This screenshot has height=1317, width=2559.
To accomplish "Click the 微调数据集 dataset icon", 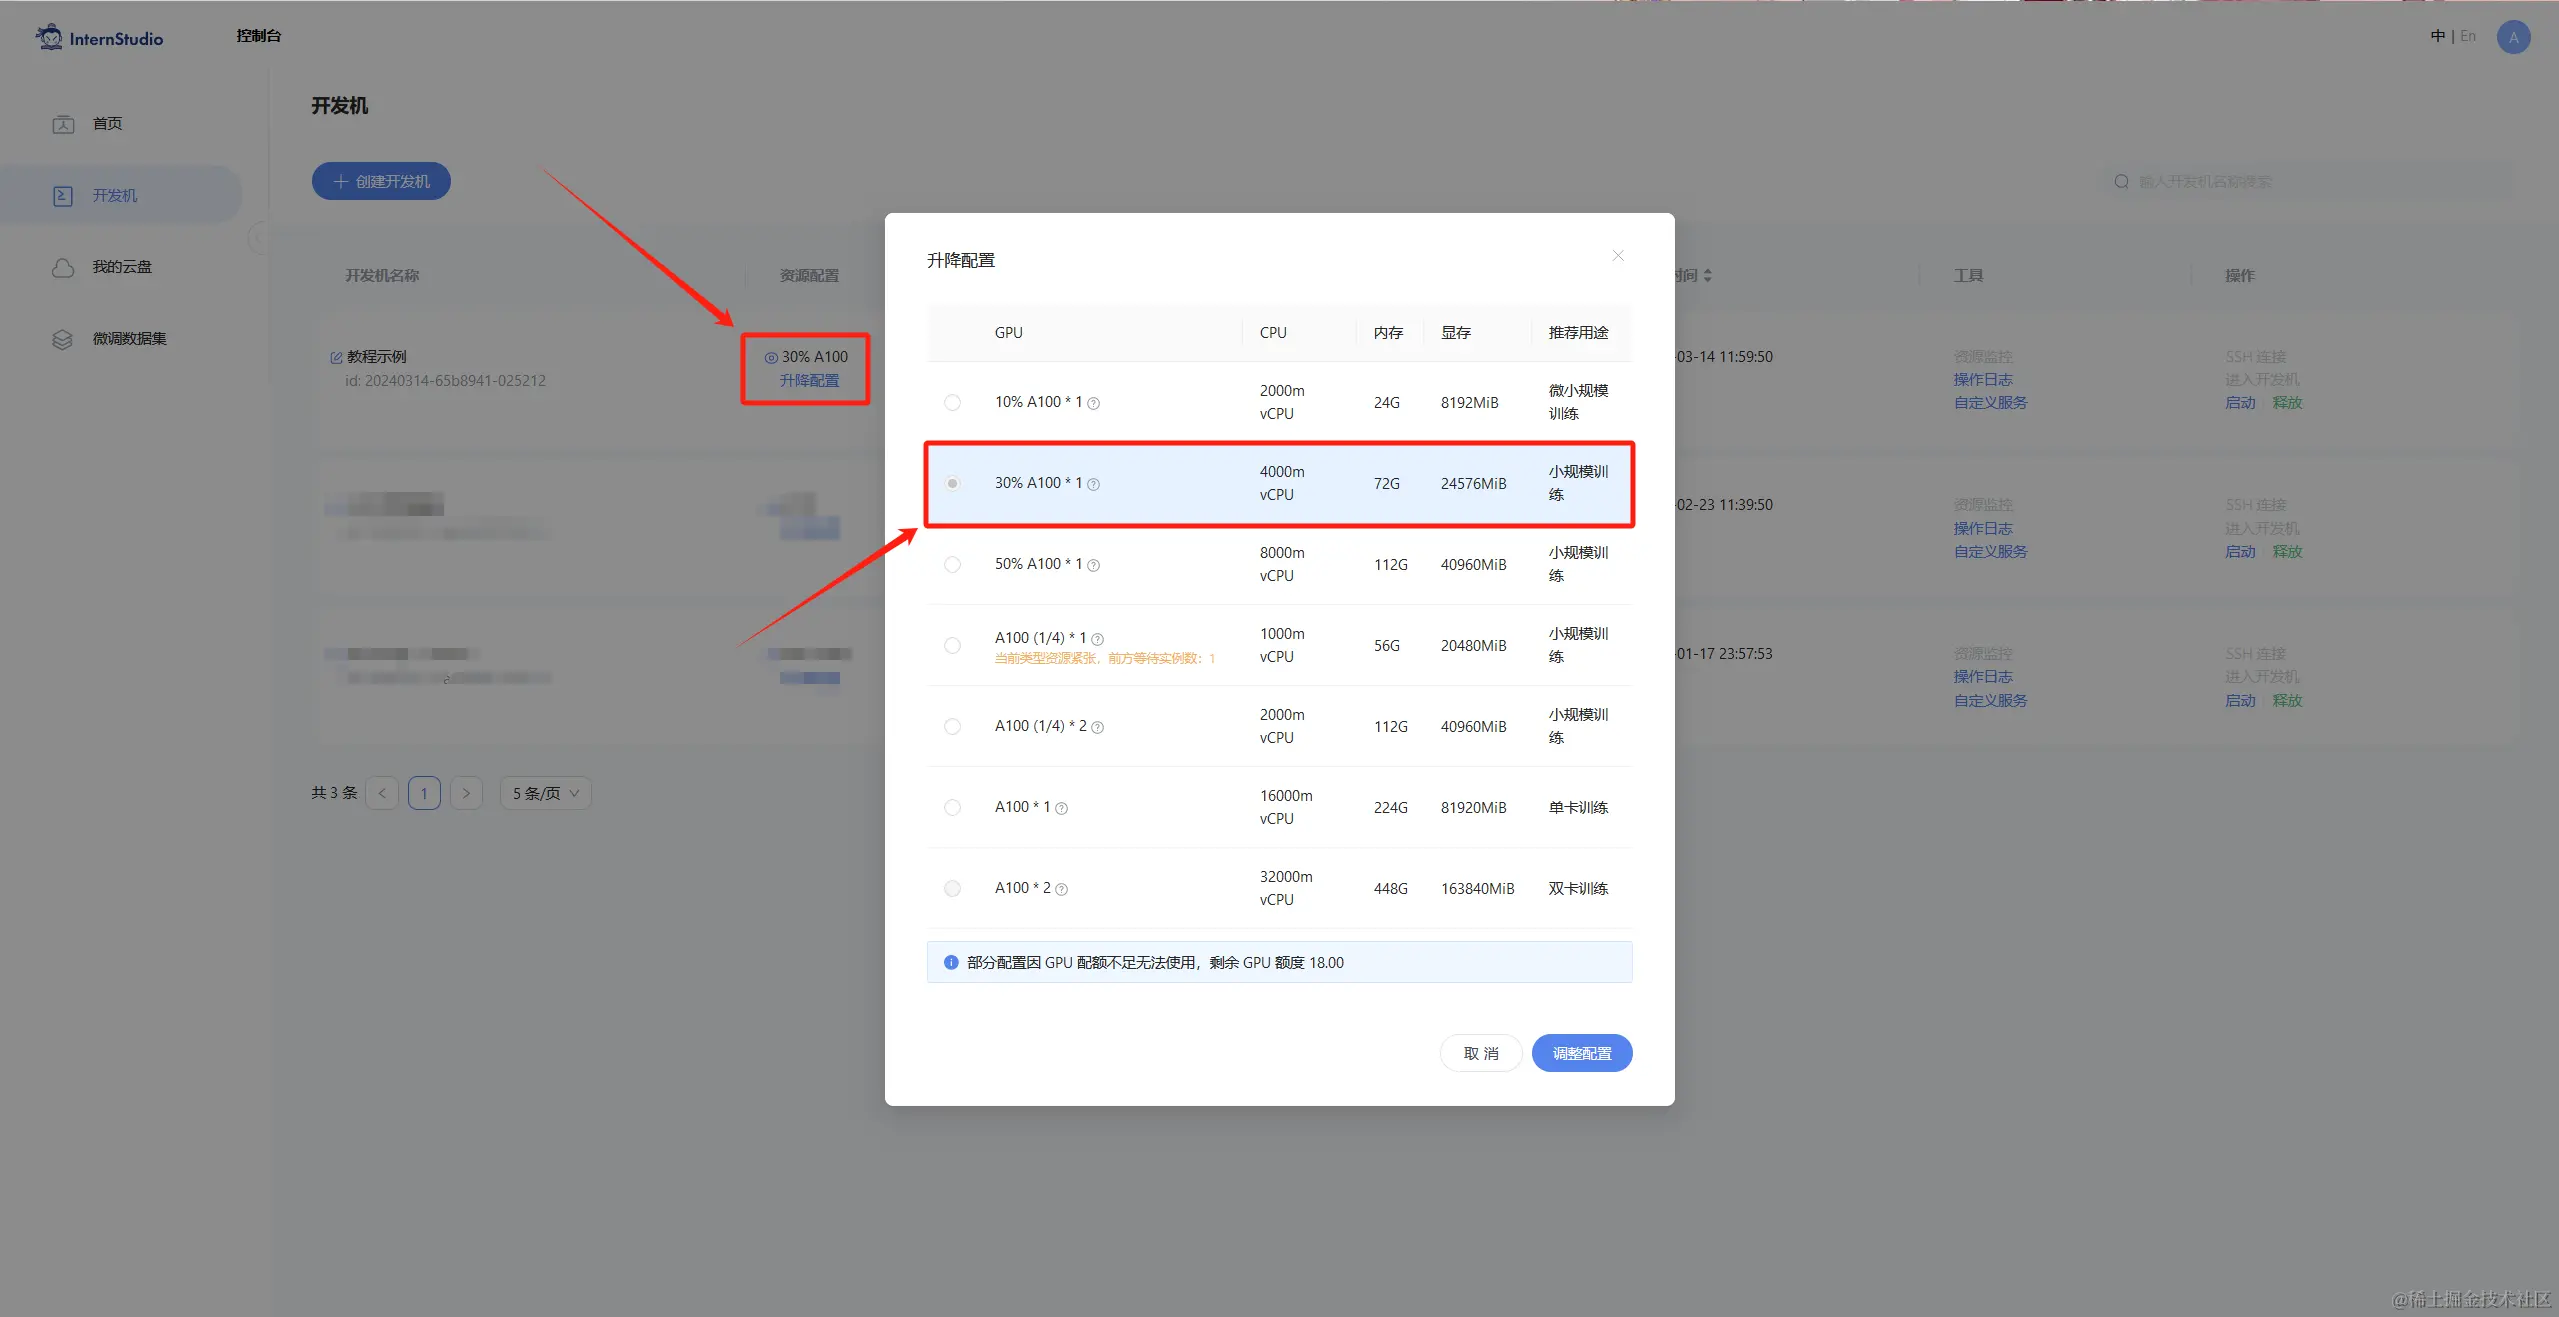I will pos(63,339).
